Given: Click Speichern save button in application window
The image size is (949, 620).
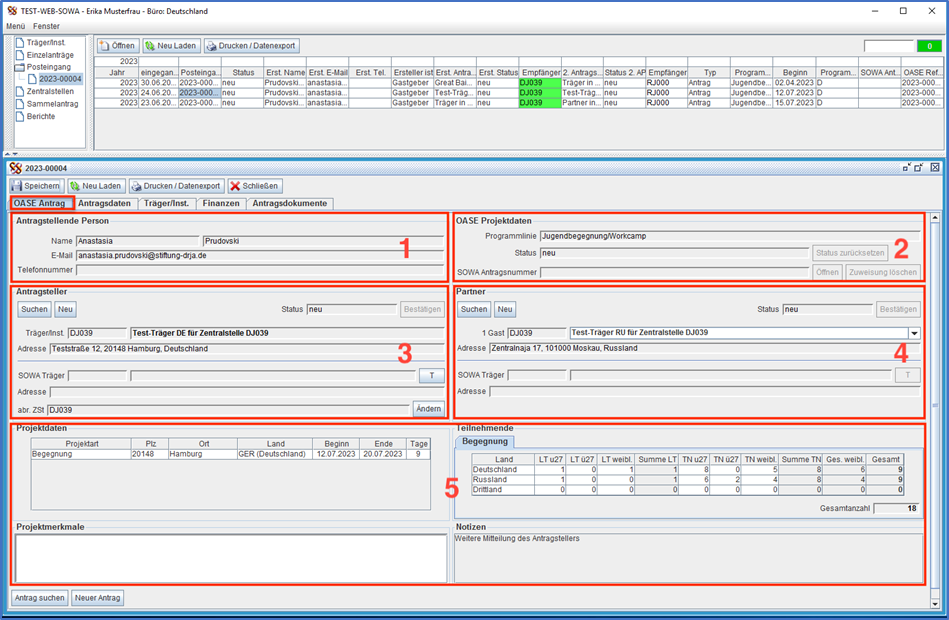Looking at the screenshot, I should (36, 186).
